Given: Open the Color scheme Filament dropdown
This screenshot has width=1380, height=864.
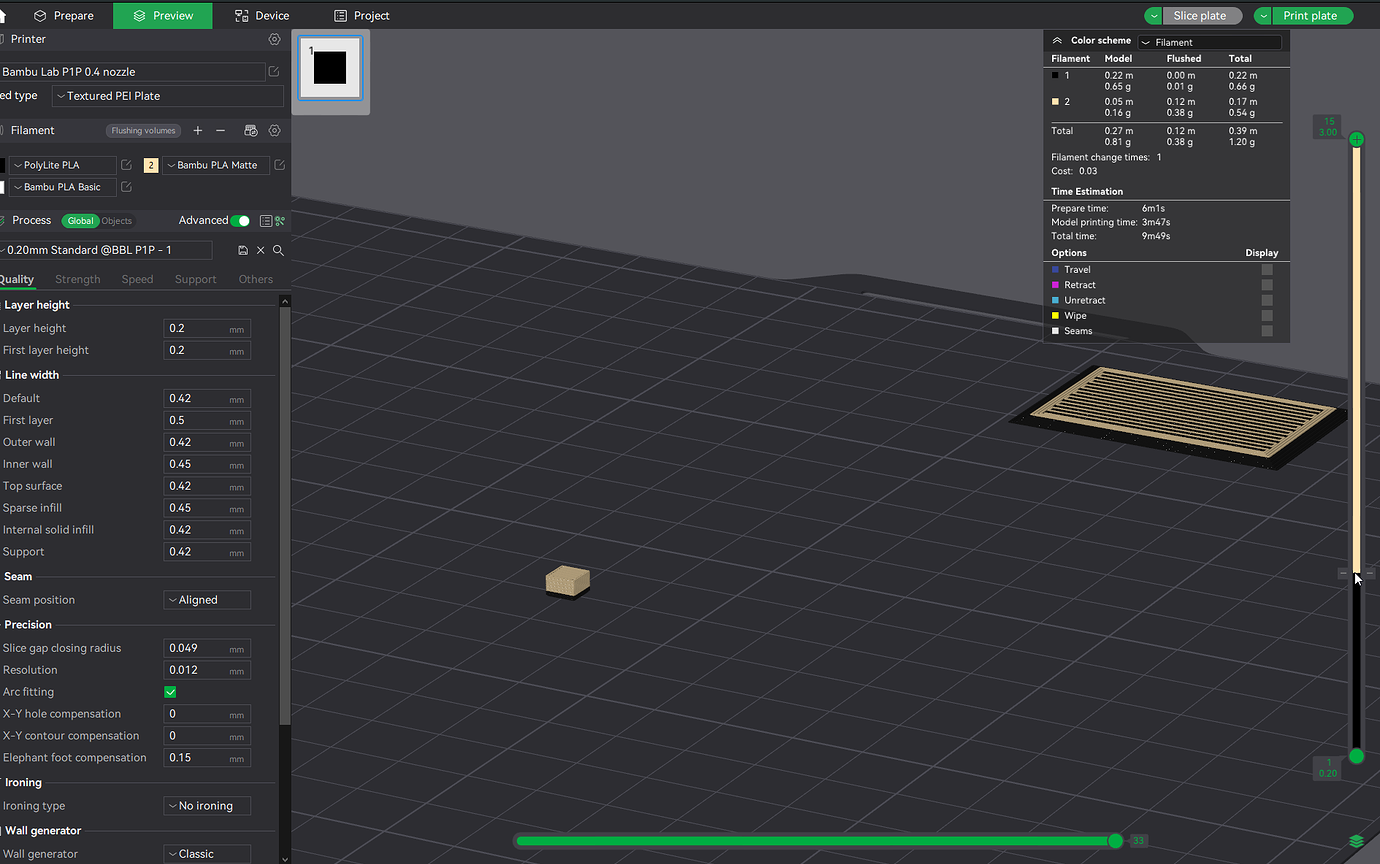Looking at the screenshot, I should (1210, 42).
